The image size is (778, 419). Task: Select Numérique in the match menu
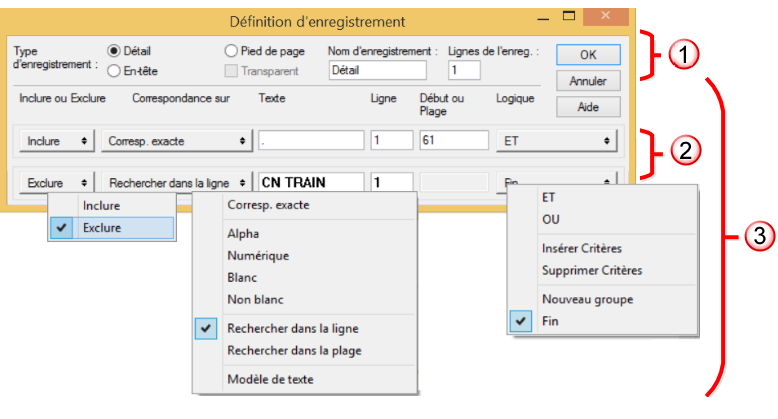pyautogui.click(x=256, y=255)
